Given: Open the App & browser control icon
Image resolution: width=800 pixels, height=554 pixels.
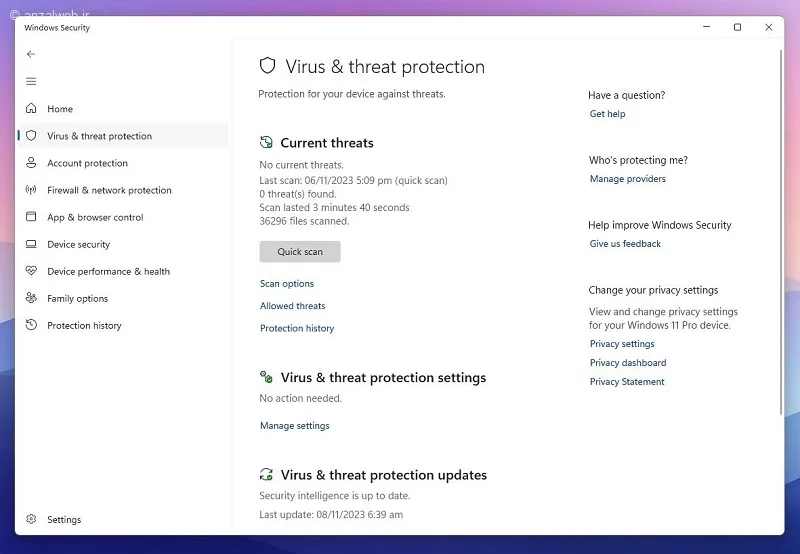Looking at the screenshot, I should (x=31, y=217).
